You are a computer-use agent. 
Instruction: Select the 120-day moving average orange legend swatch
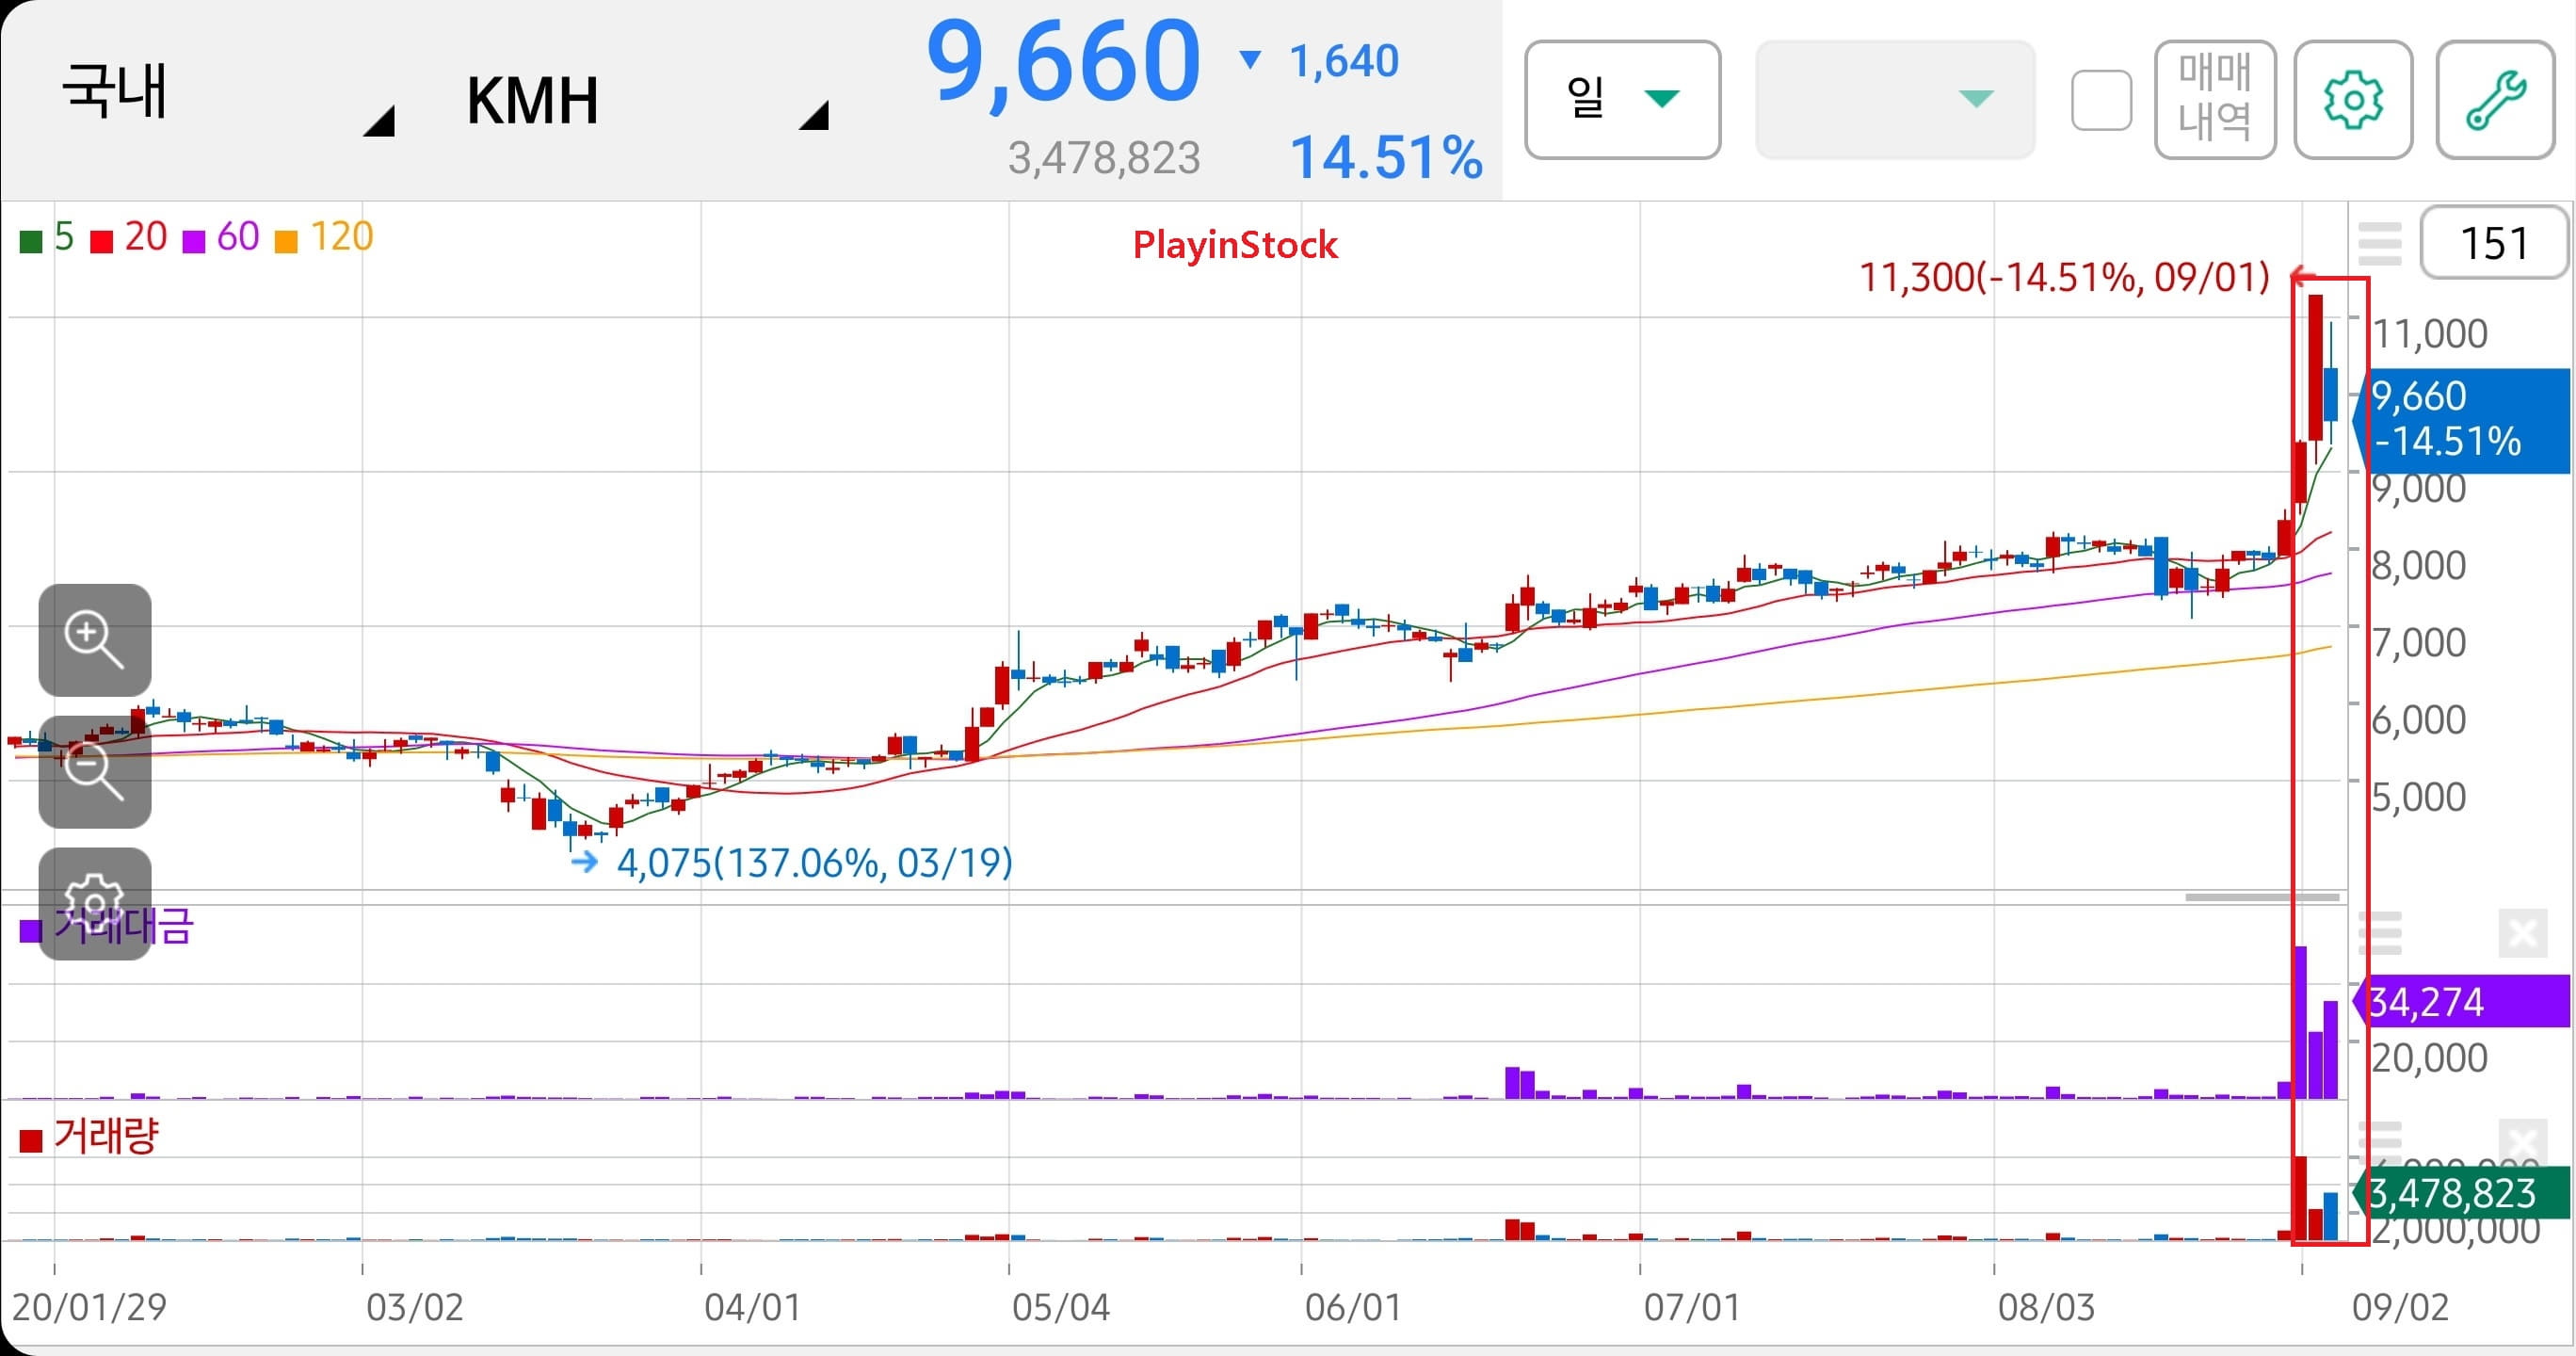coord(286,241)
